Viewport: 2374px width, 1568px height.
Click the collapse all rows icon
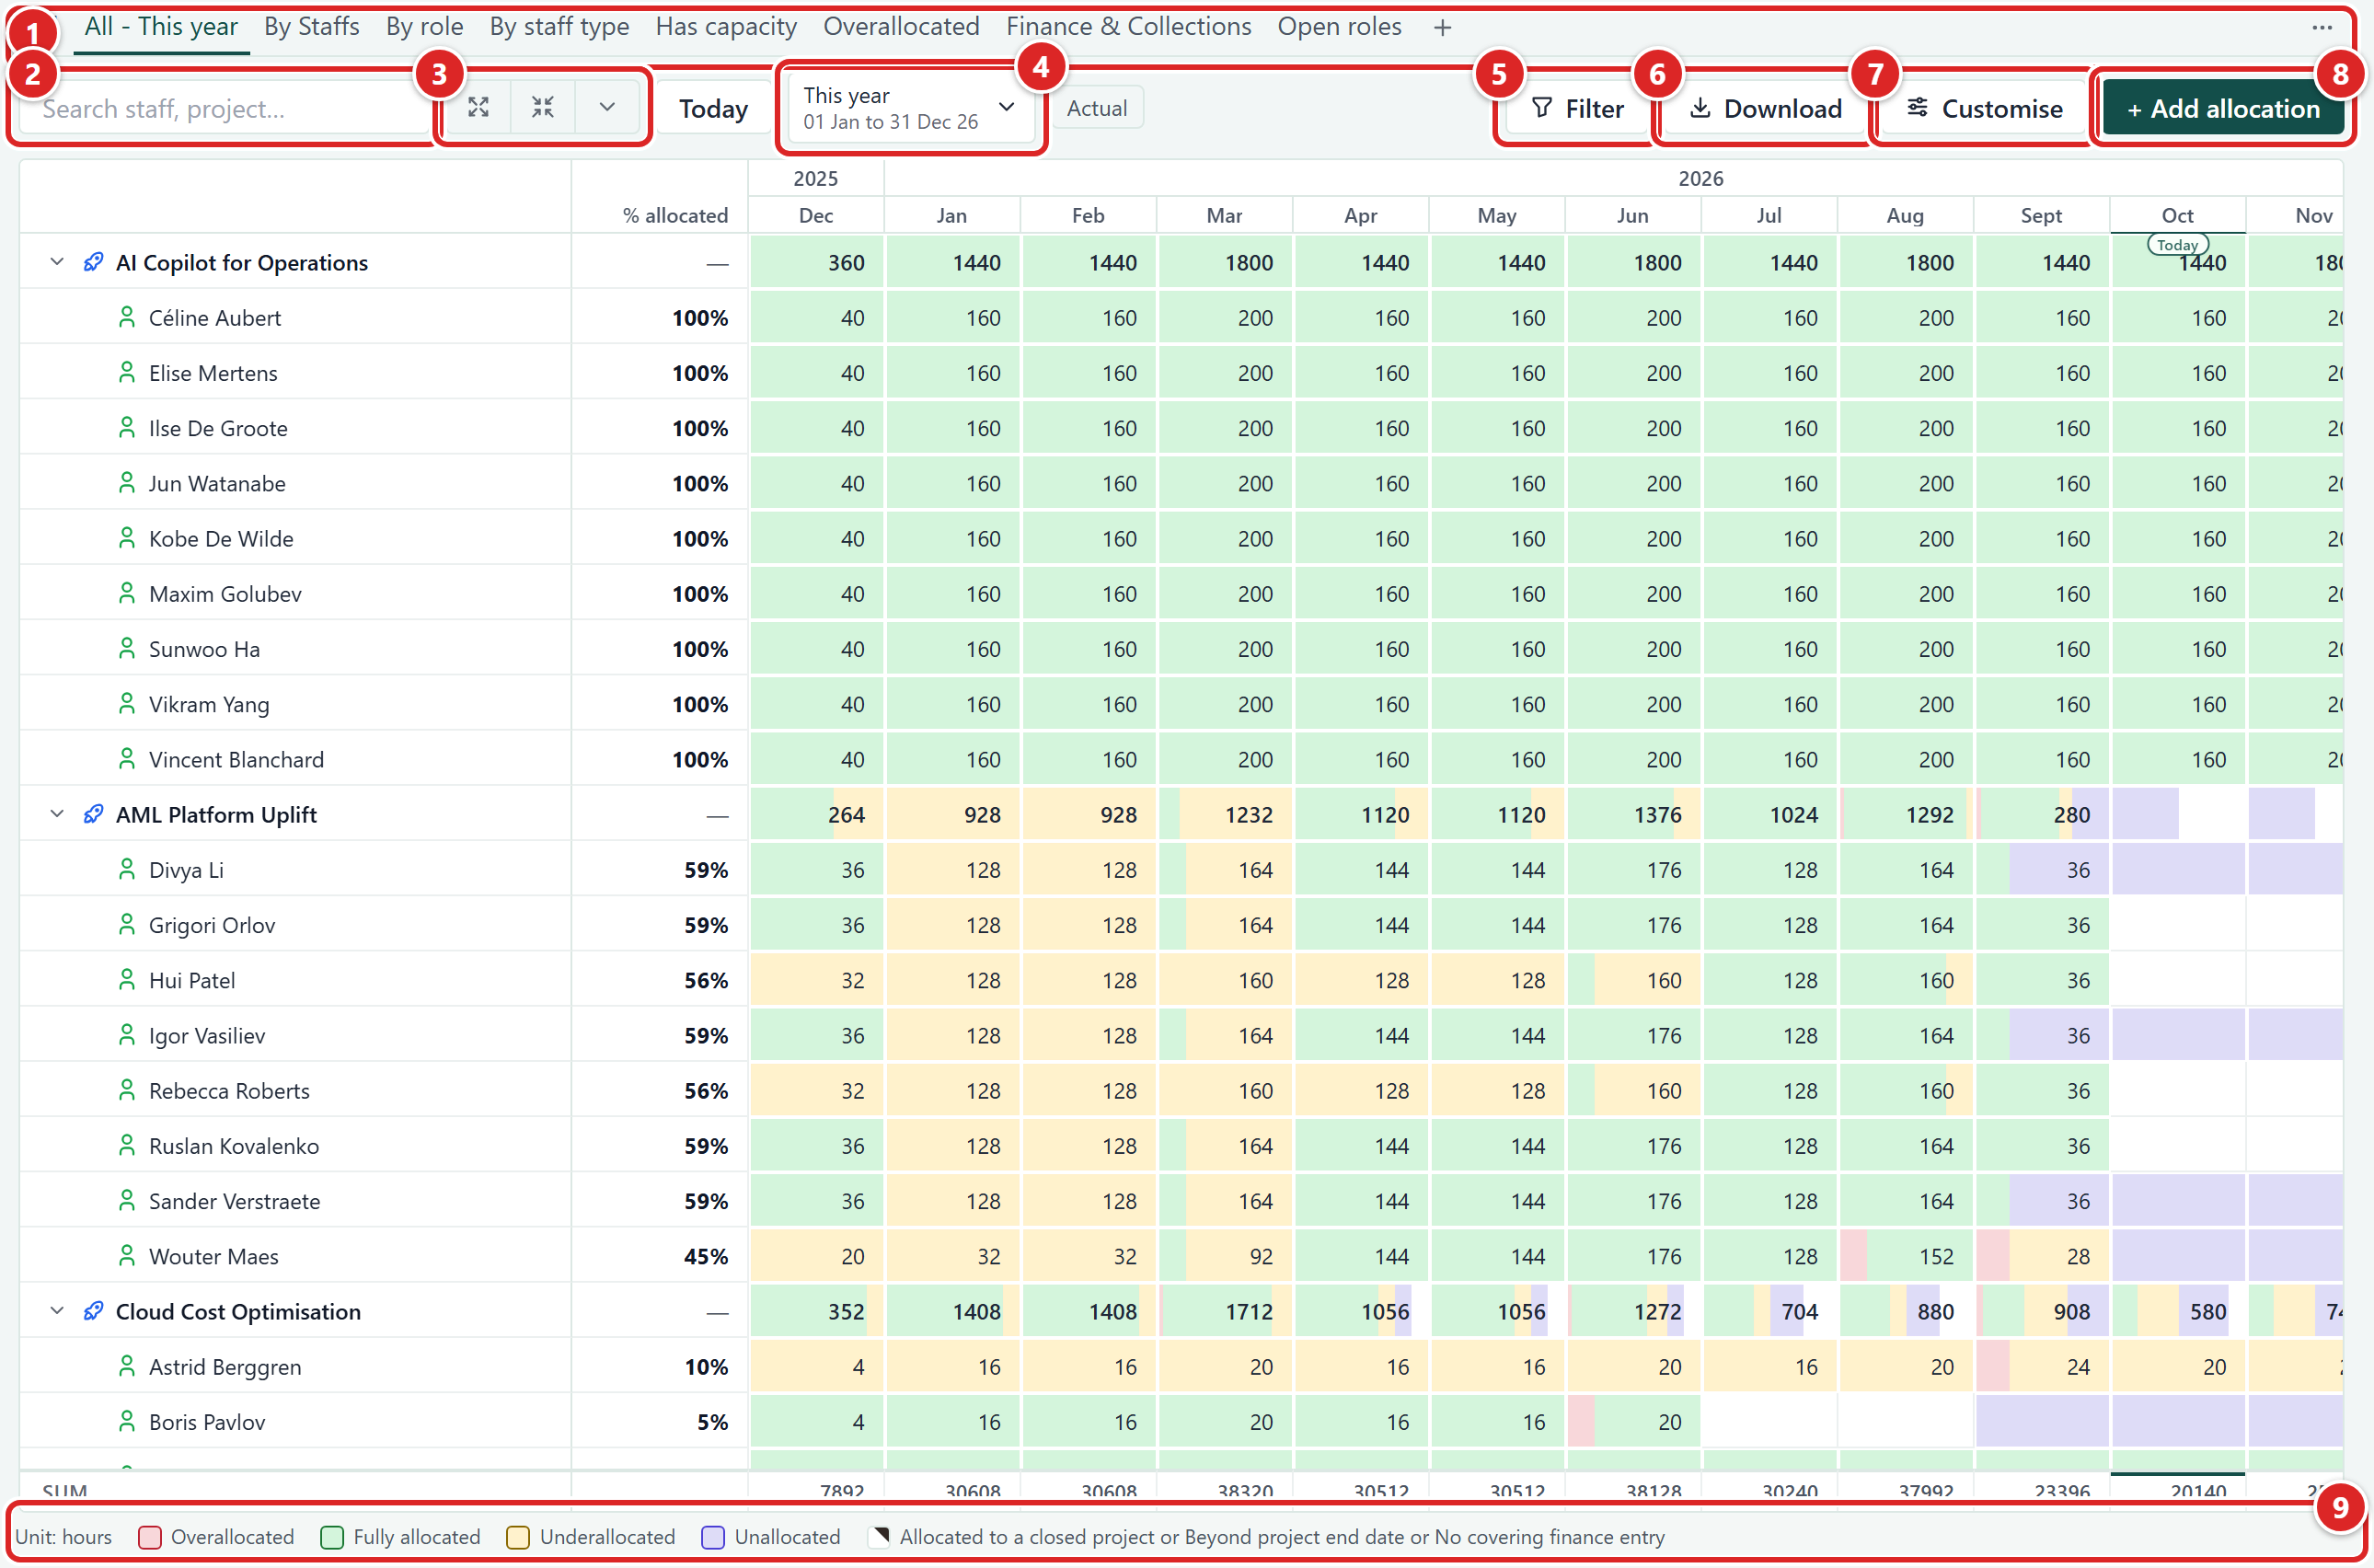pyautogui.click(x=543, y=108)
